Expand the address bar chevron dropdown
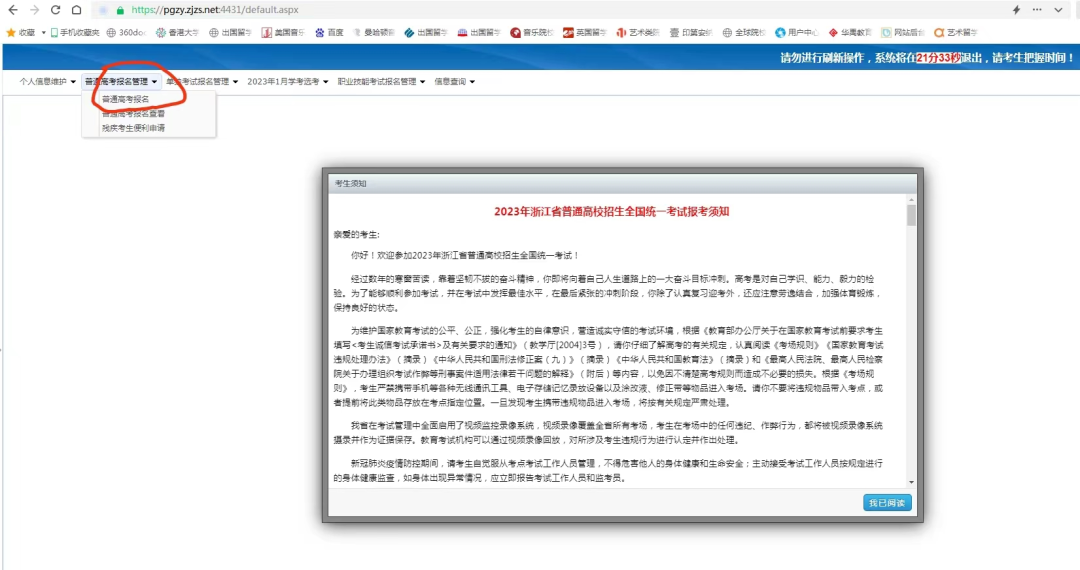Viewport: 1080px width, 570px height. click(x=1059, y=10)
